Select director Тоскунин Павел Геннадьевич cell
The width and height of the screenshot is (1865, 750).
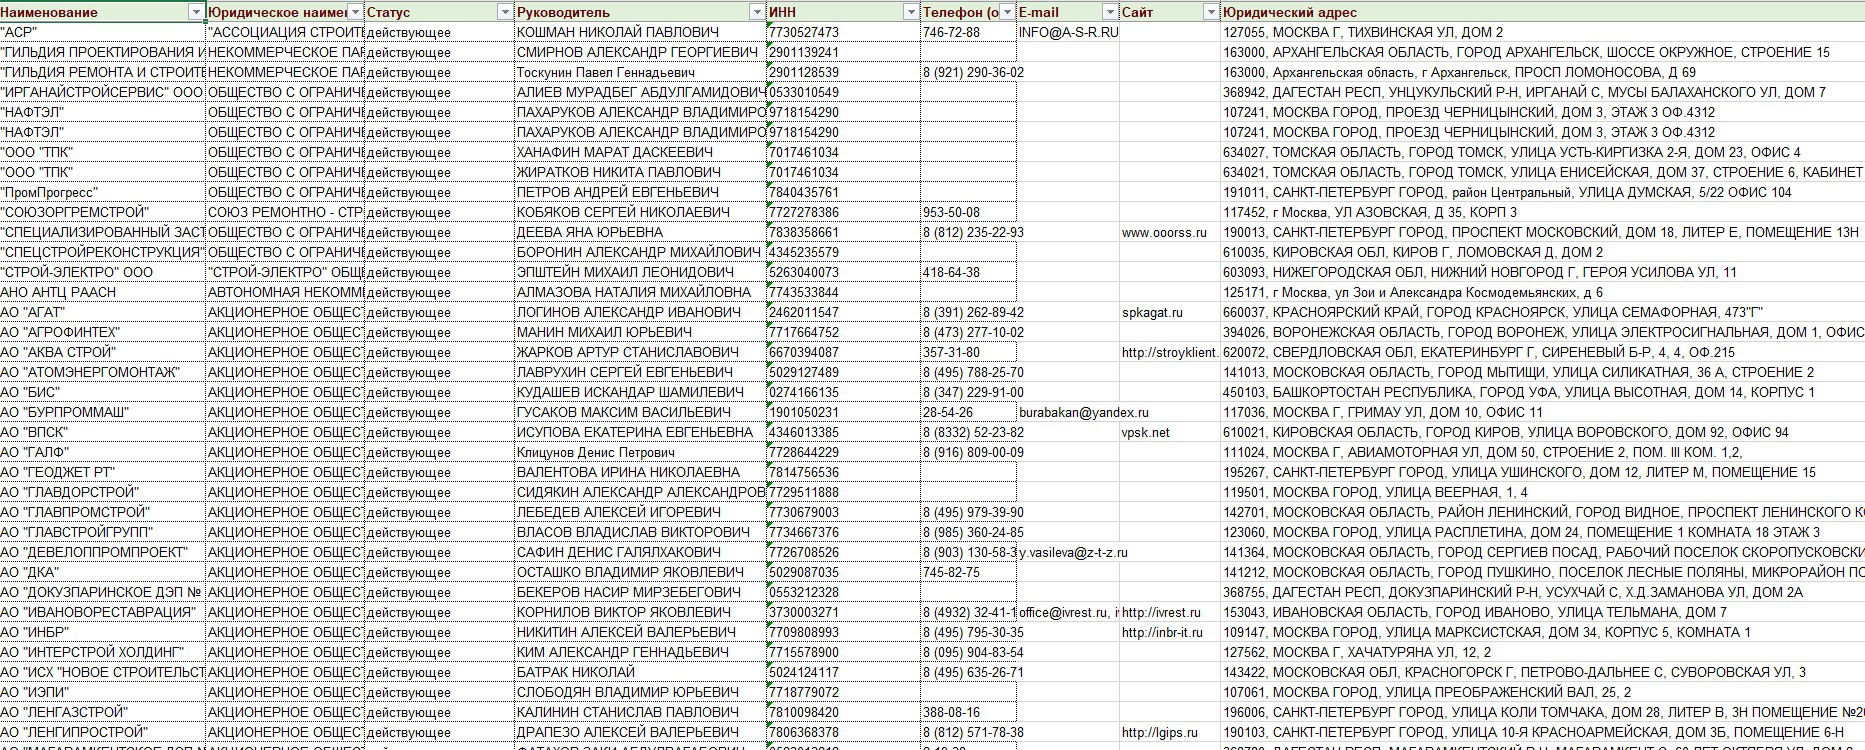640,72
